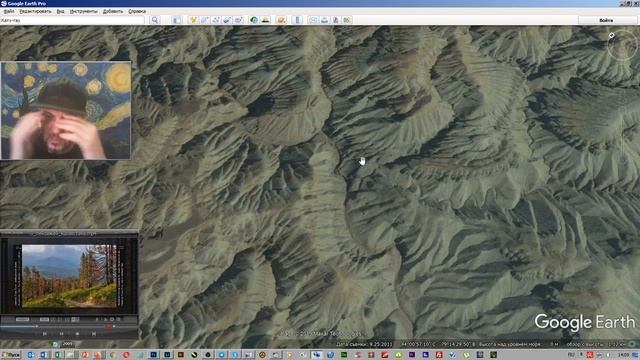This screenshot has width=640, height=360.
Task: Open the Windows Пуск start button
Action: pos(11,355)
